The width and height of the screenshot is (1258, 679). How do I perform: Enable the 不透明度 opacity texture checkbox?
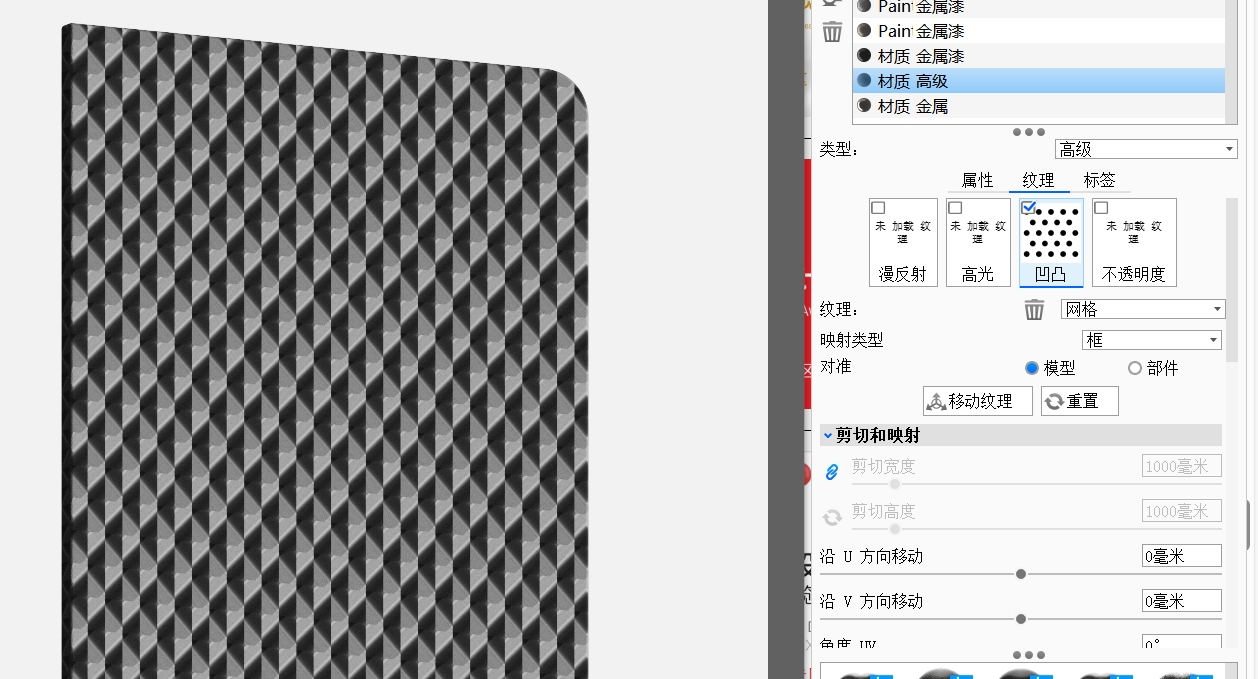tap(1101, 208)
